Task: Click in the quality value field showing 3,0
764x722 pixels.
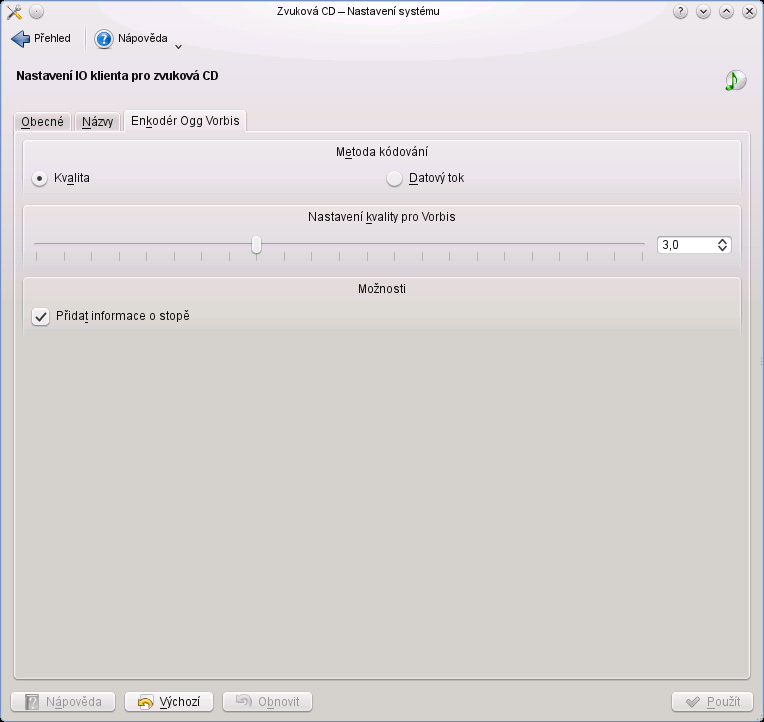Action: (x=686, y=245)
